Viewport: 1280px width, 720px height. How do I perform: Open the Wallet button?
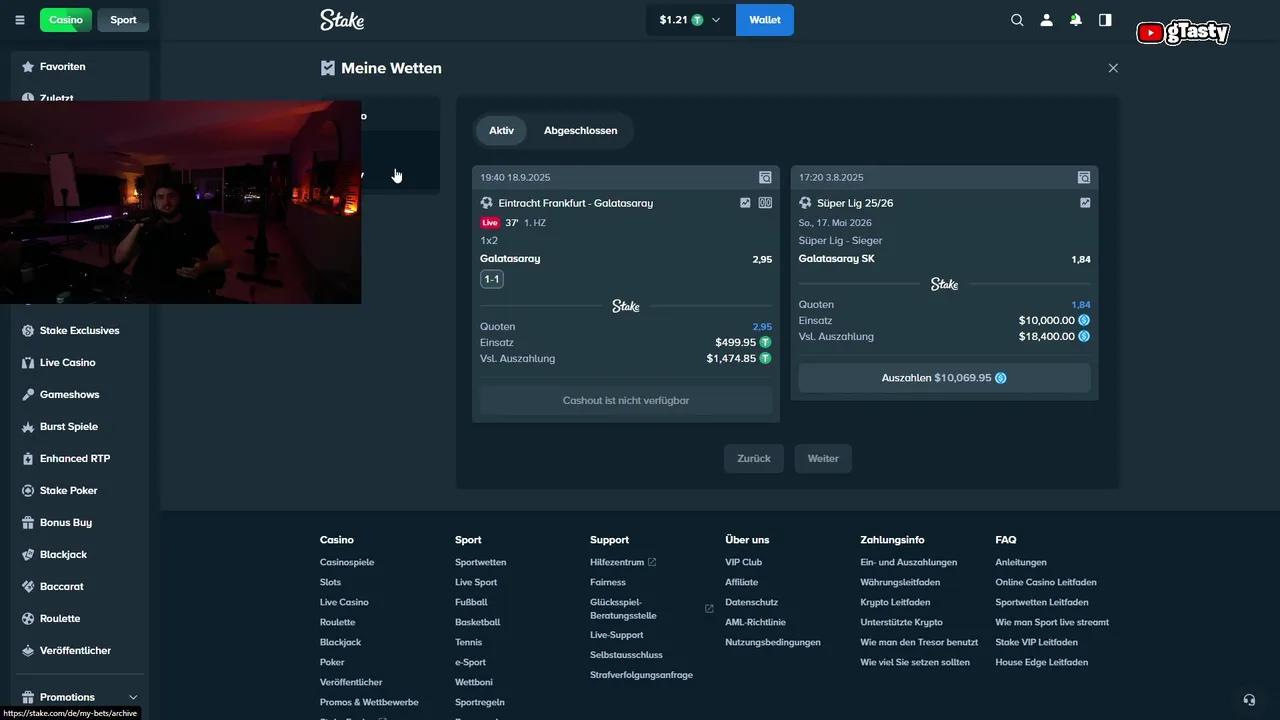click(765, 20)
